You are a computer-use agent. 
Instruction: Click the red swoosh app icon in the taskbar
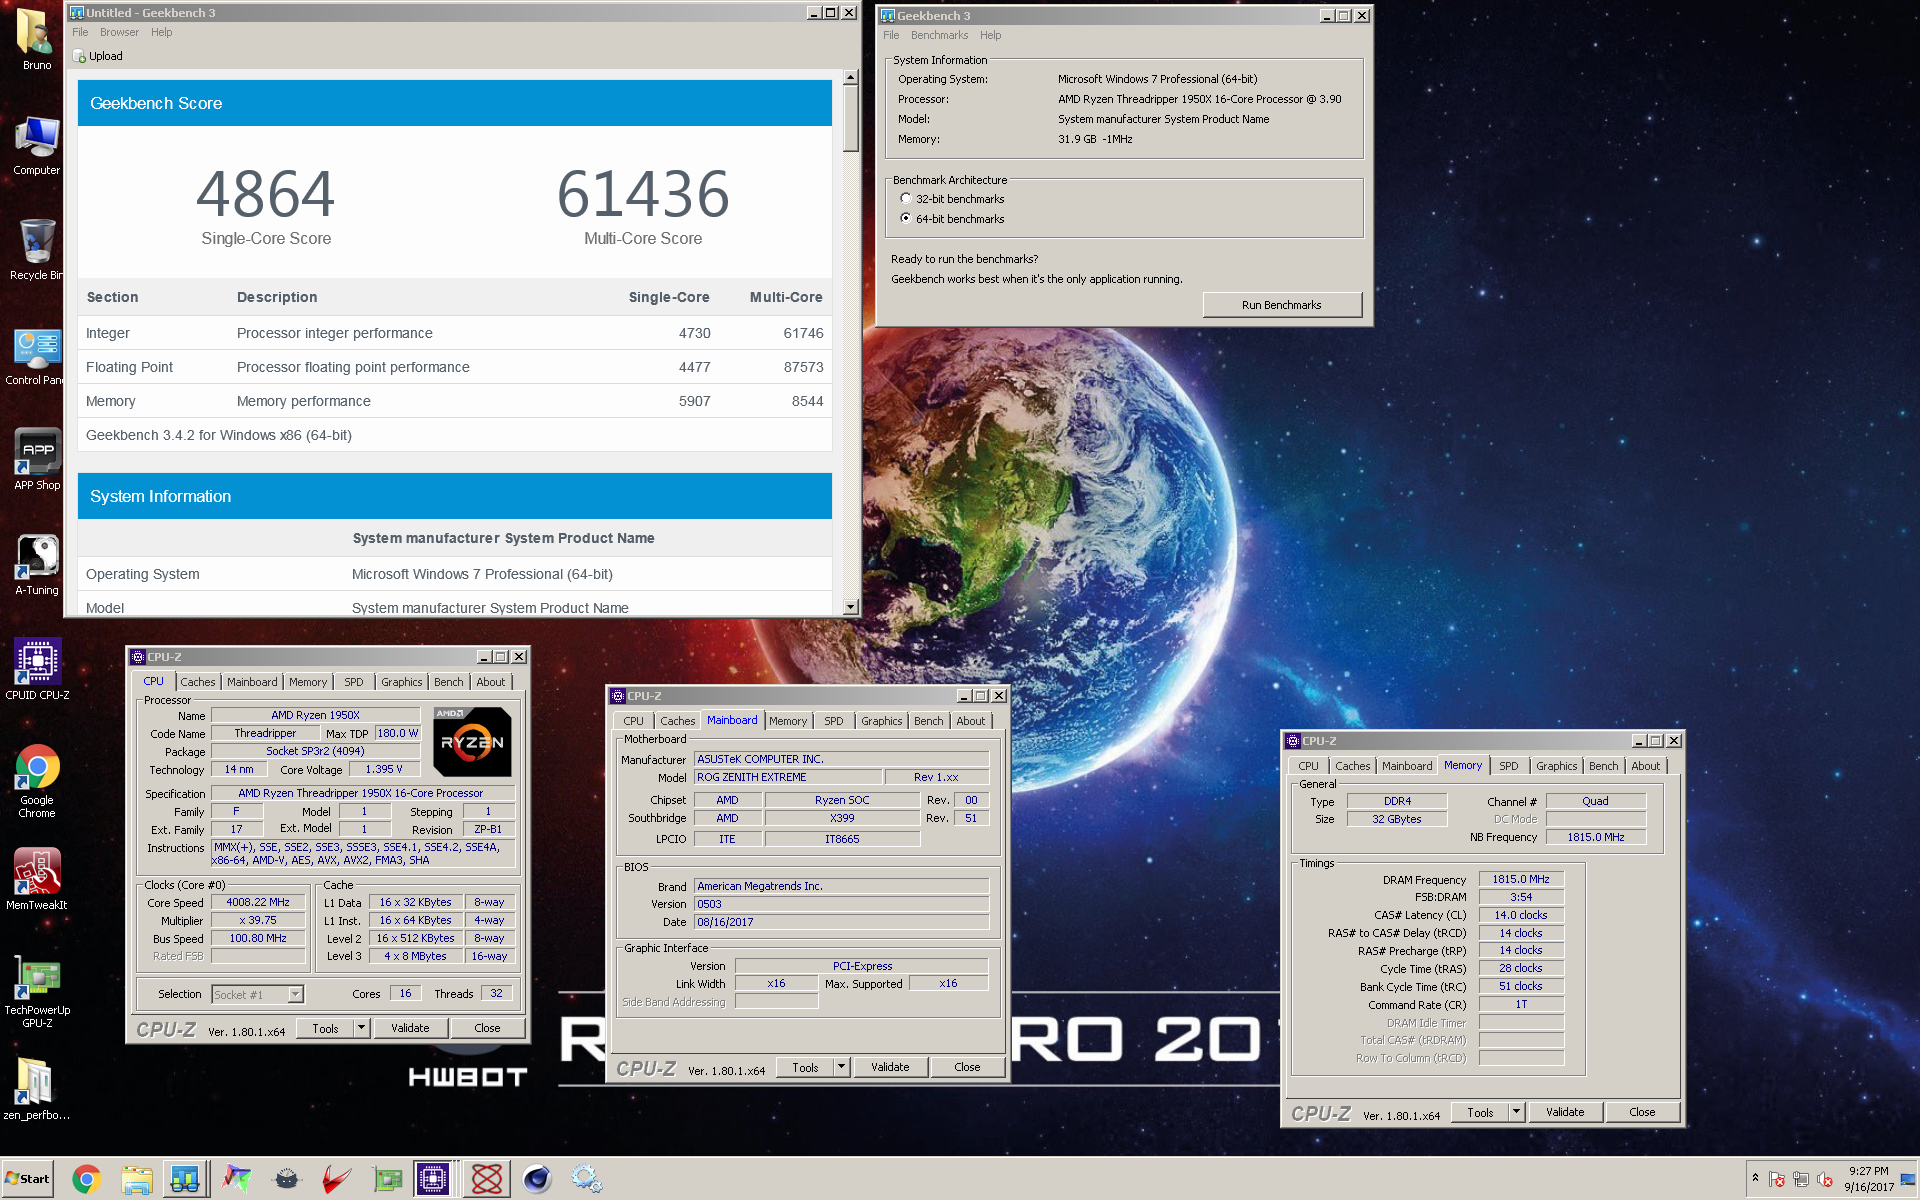(x=337, y=1180)
